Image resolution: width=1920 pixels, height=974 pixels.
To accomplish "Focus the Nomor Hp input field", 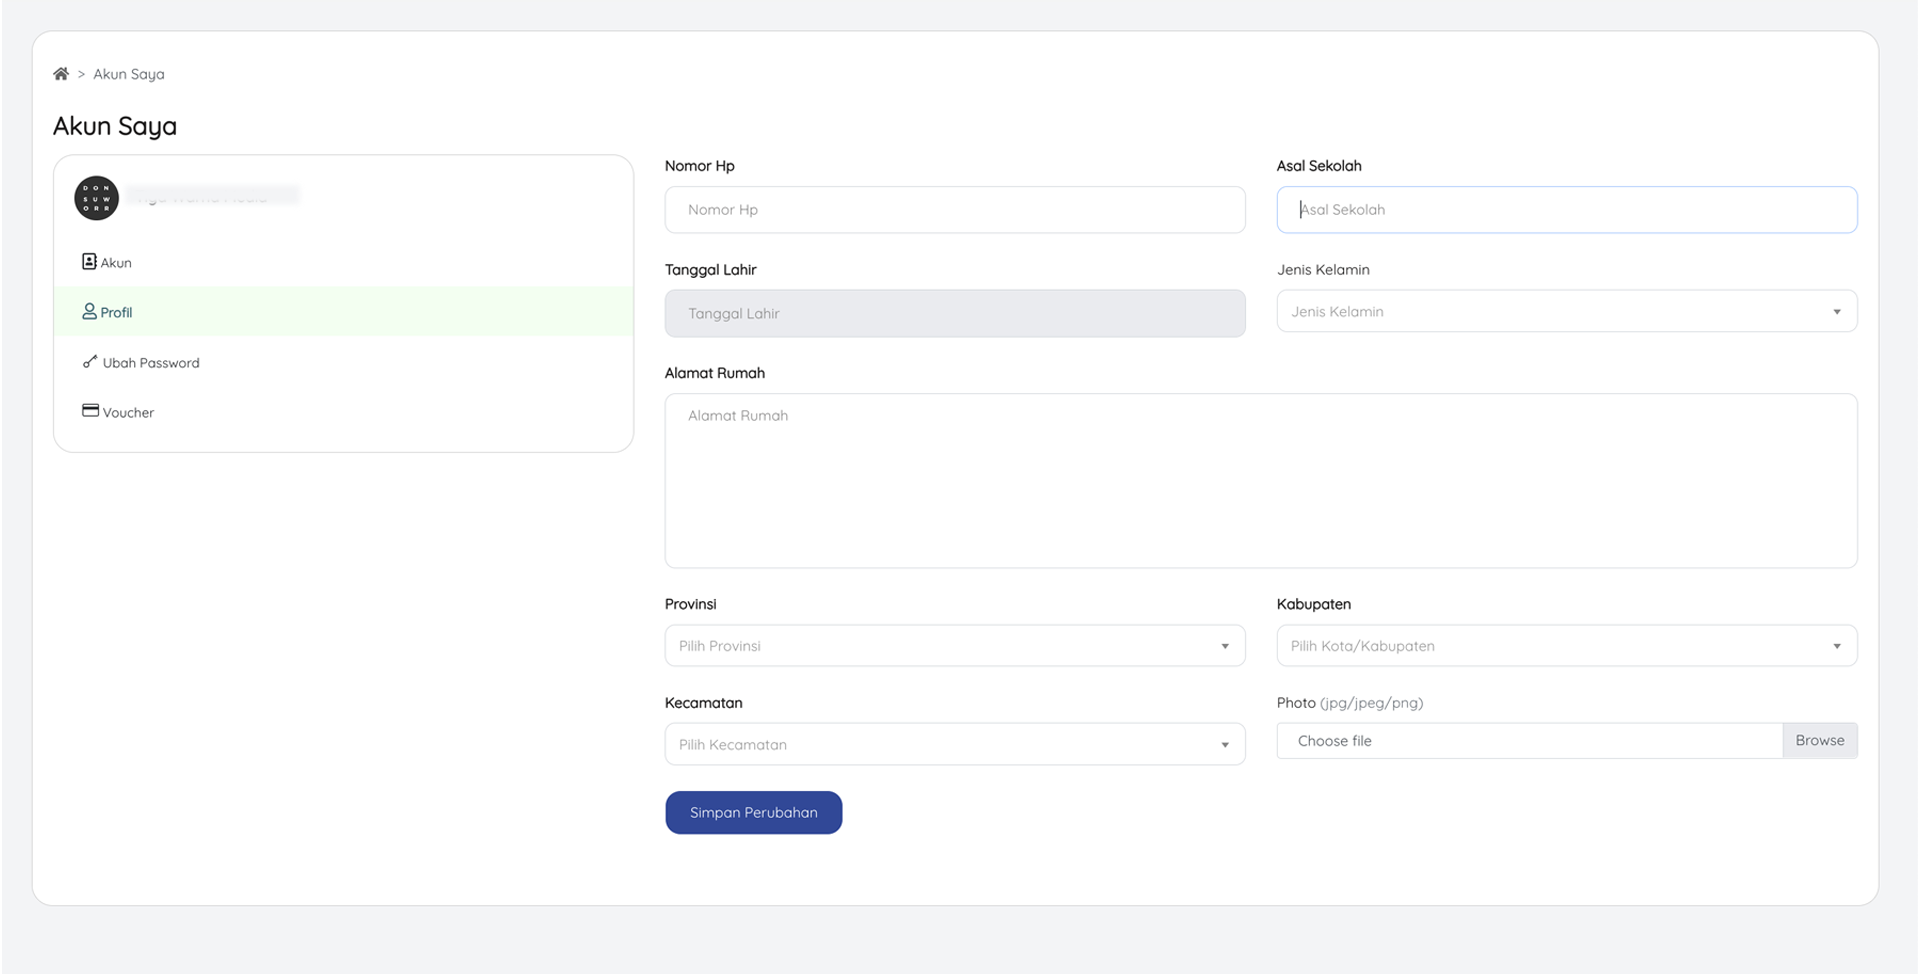I will [954, 209].
